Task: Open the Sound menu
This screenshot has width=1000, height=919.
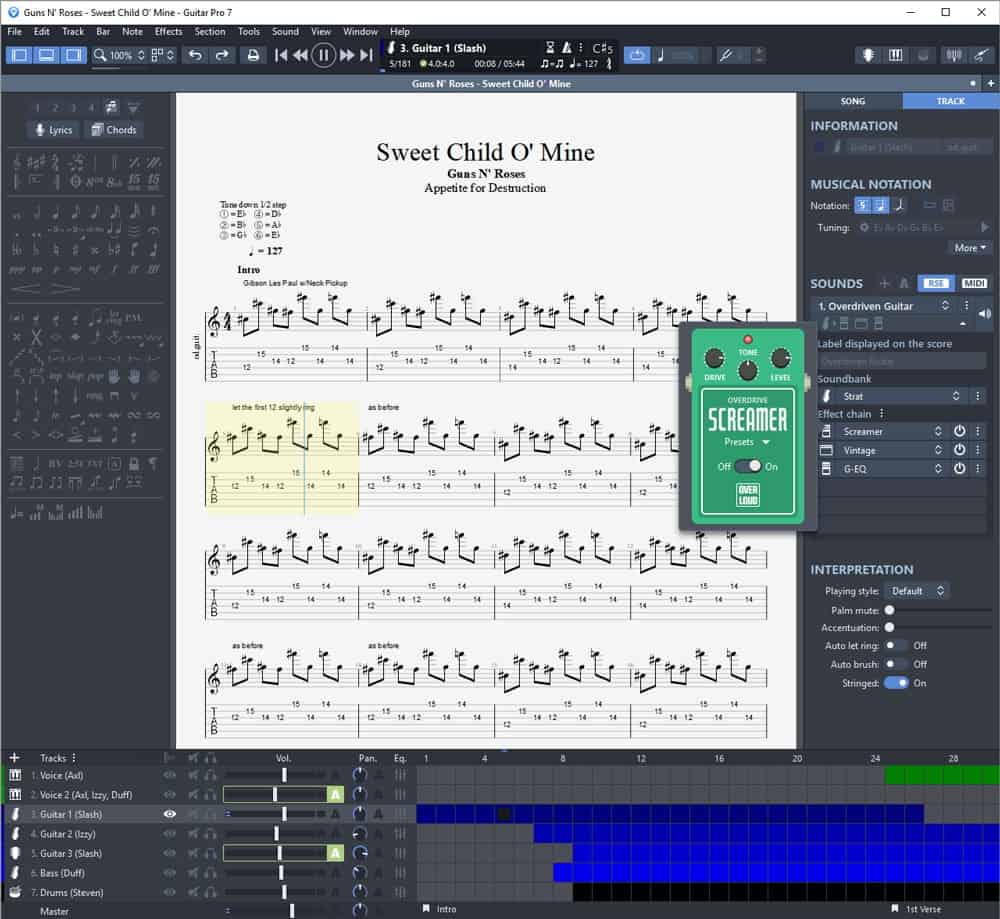Action: pos(285,31)
